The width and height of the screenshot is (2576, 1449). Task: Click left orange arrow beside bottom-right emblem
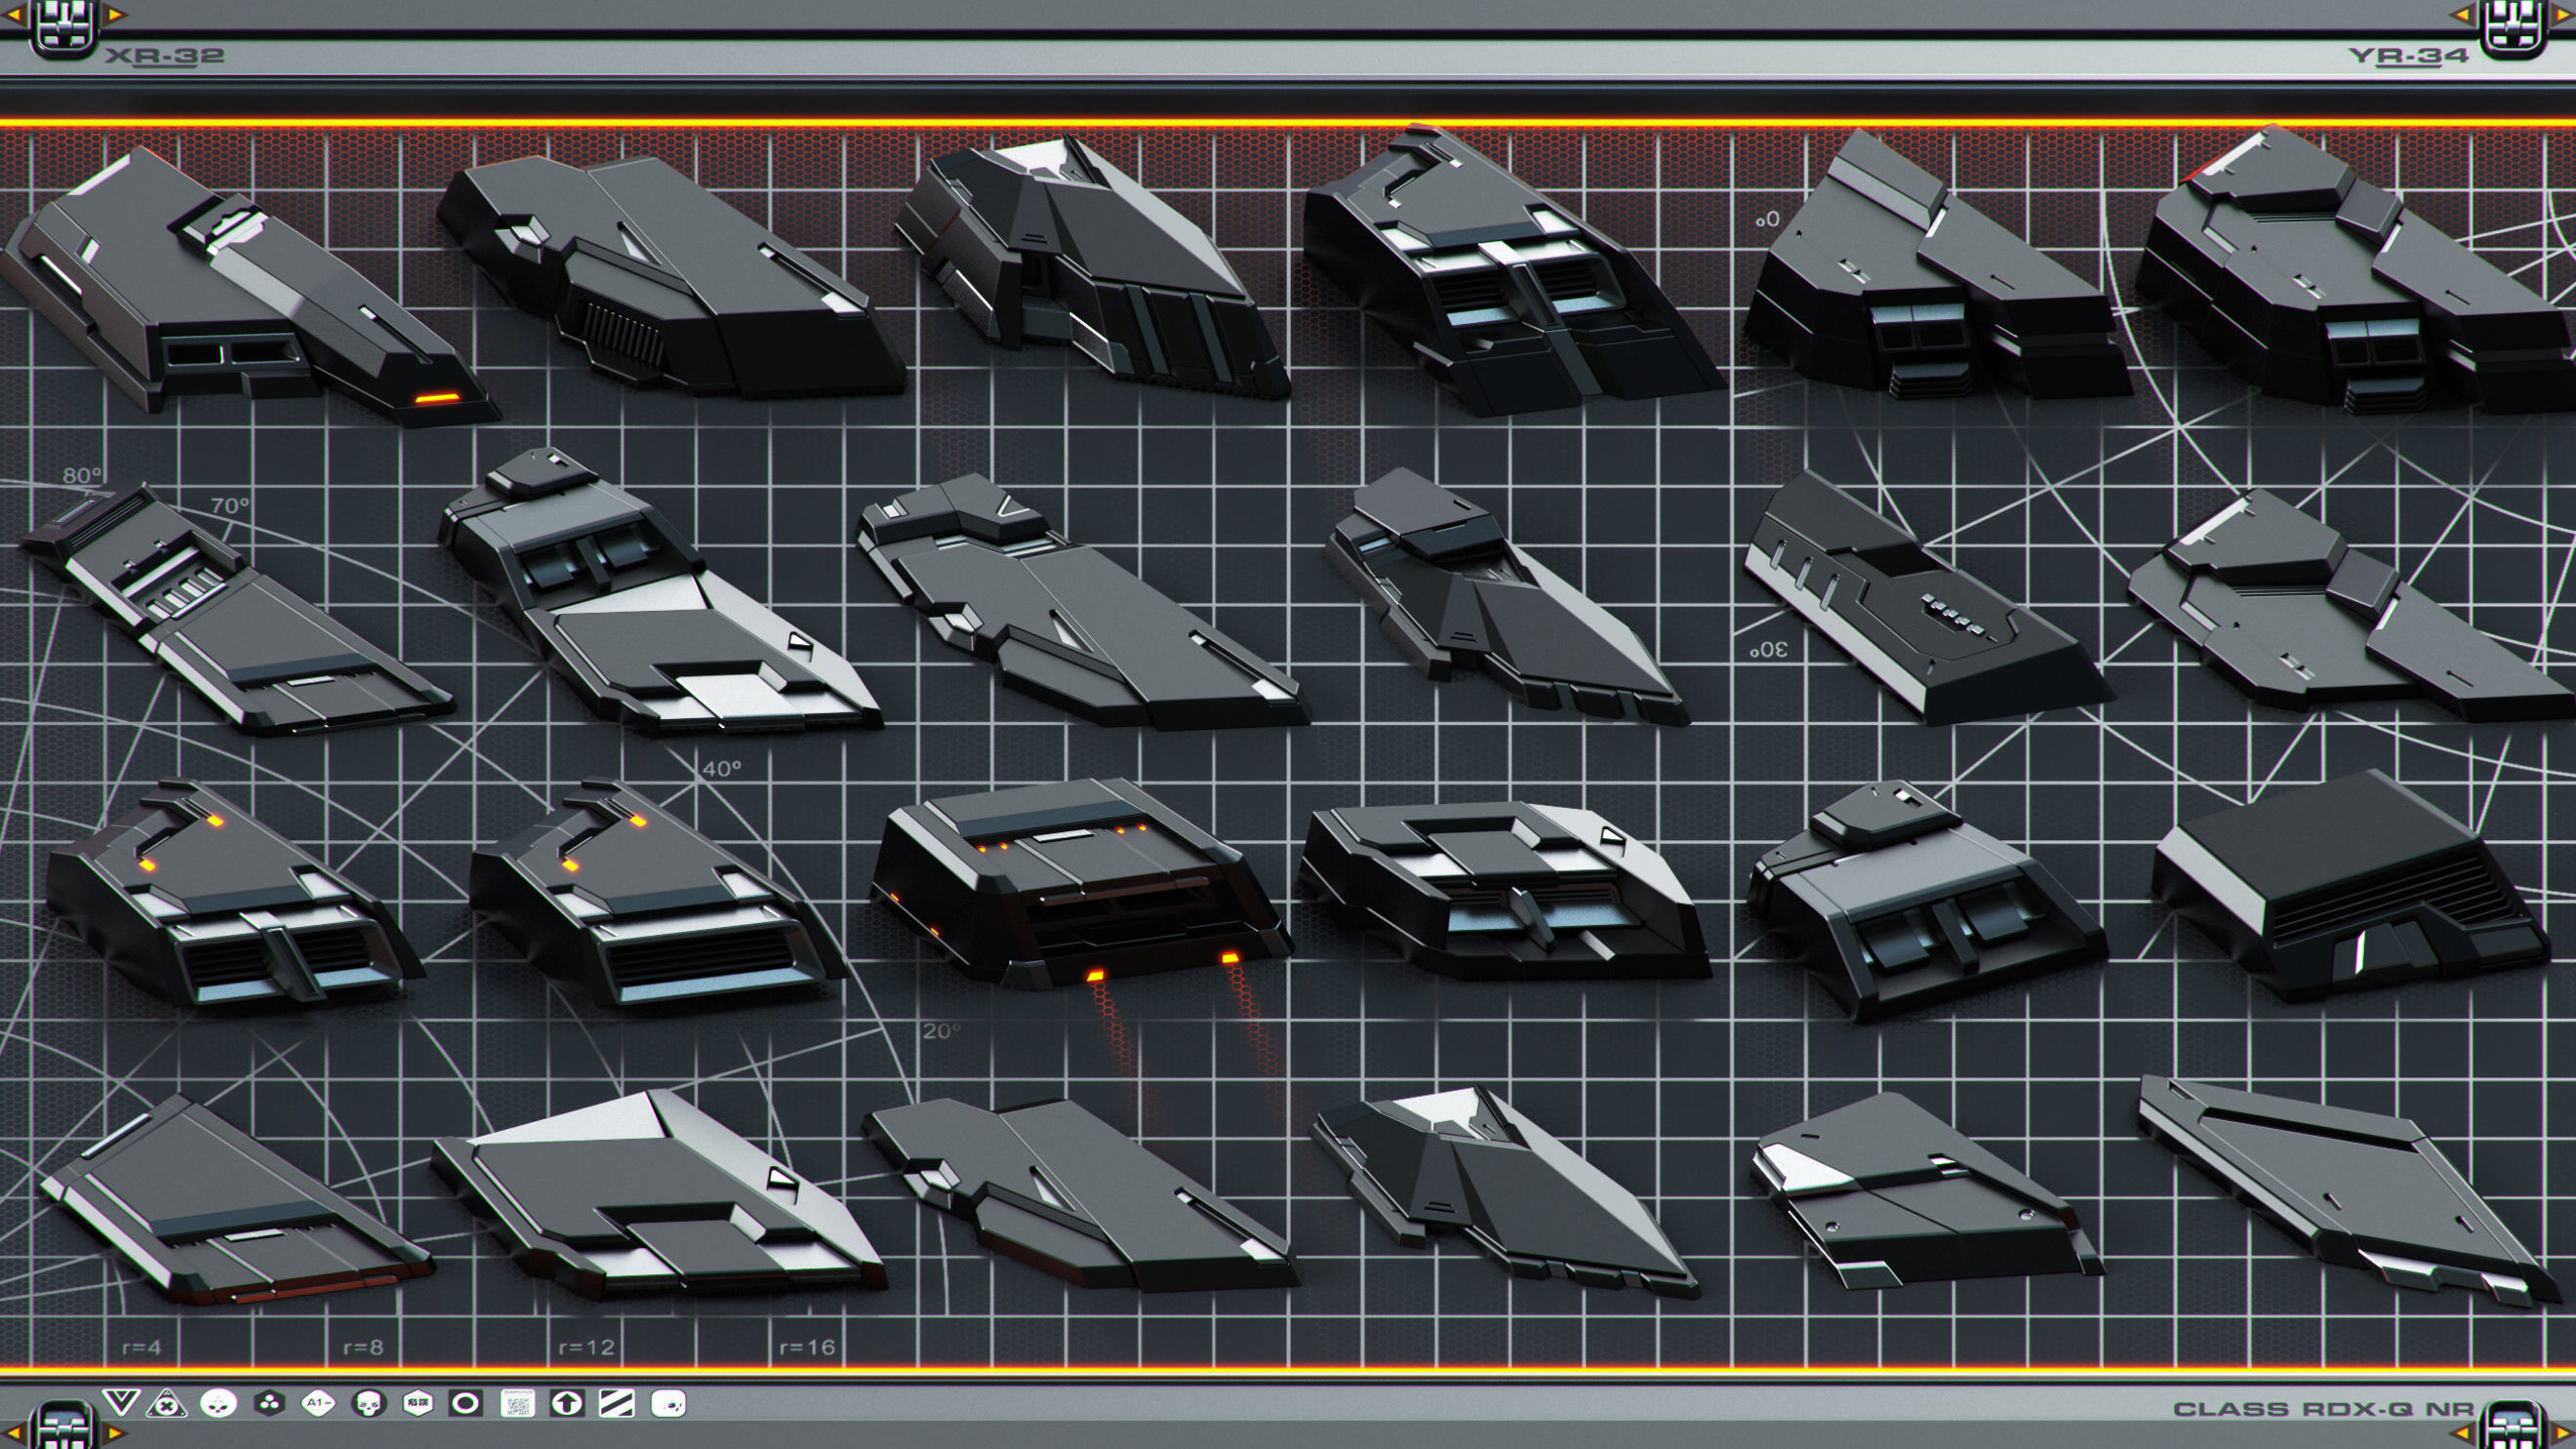point(2461,1434)
